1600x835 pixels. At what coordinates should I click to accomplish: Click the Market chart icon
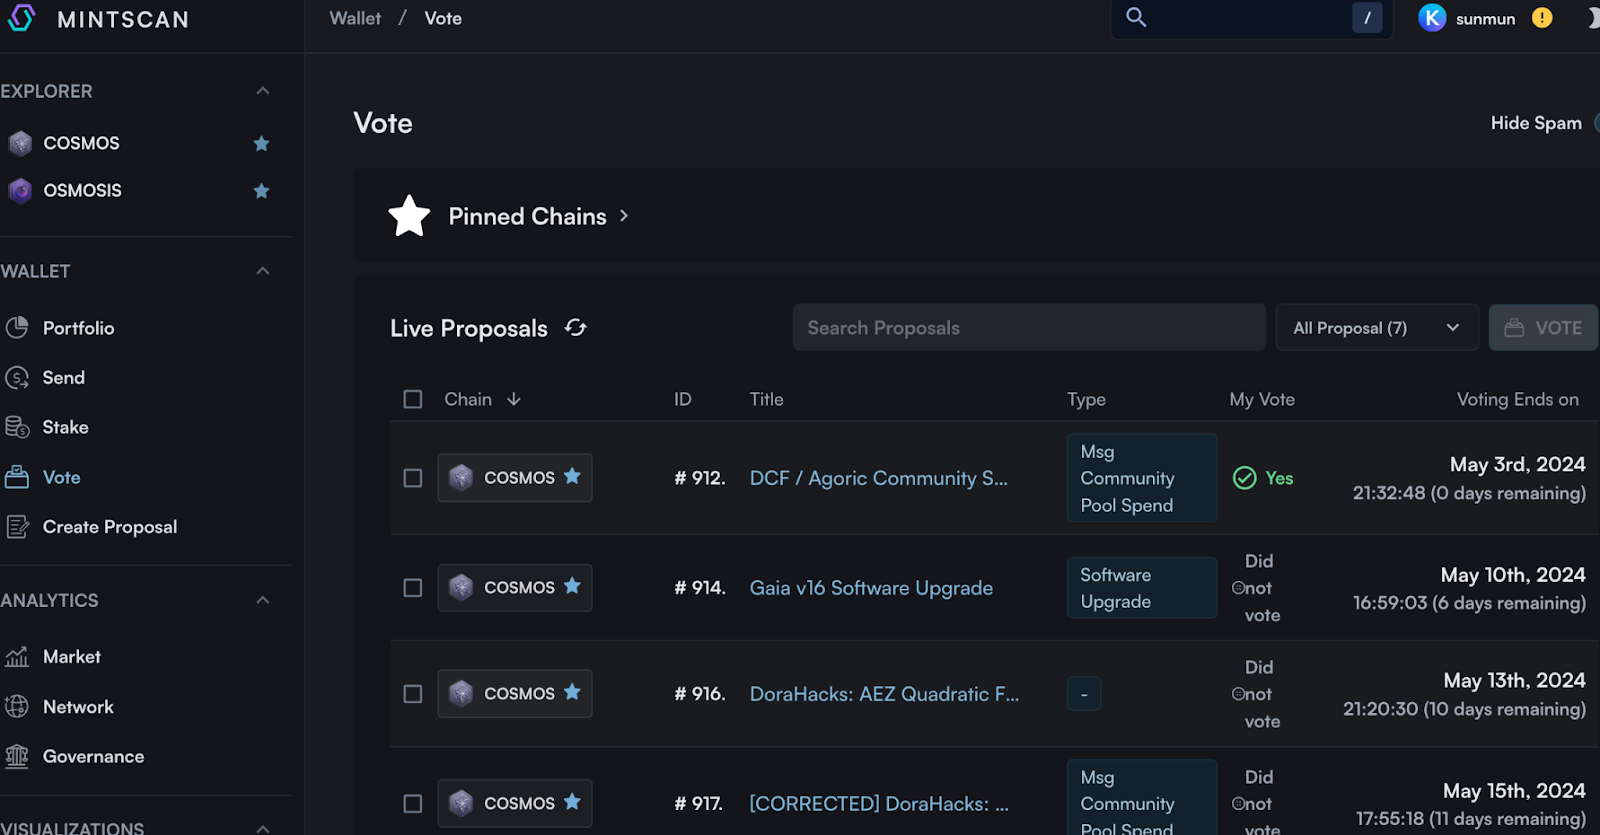17,657
